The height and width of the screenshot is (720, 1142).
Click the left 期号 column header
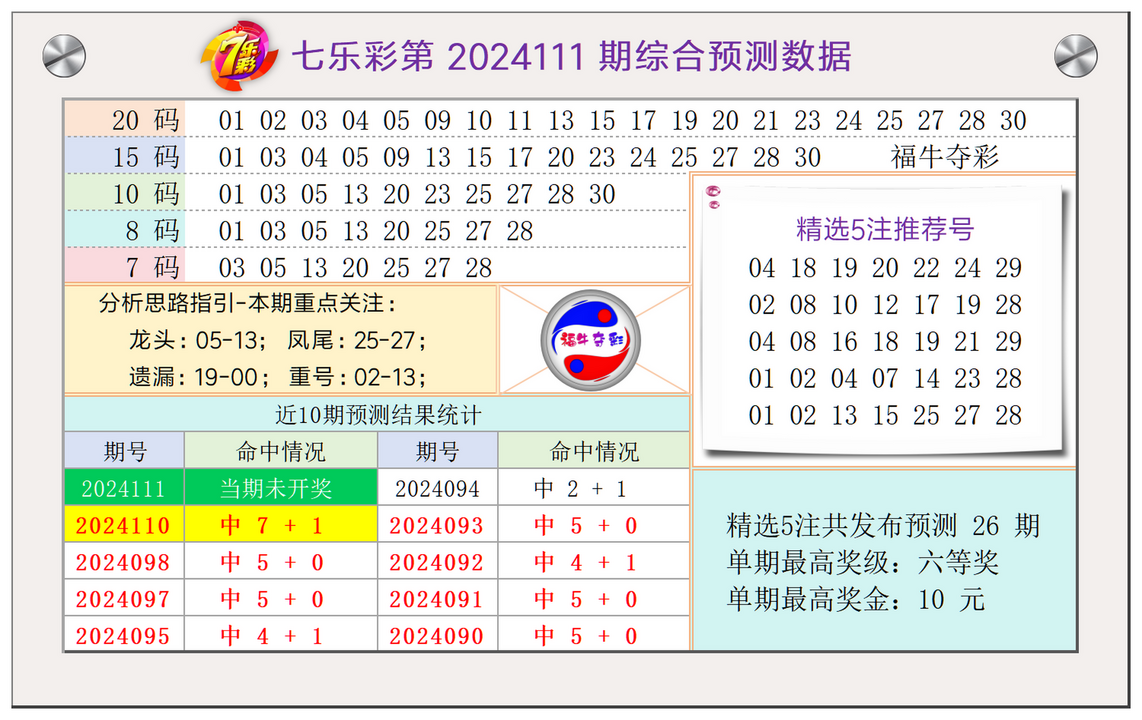click(125, 451)
